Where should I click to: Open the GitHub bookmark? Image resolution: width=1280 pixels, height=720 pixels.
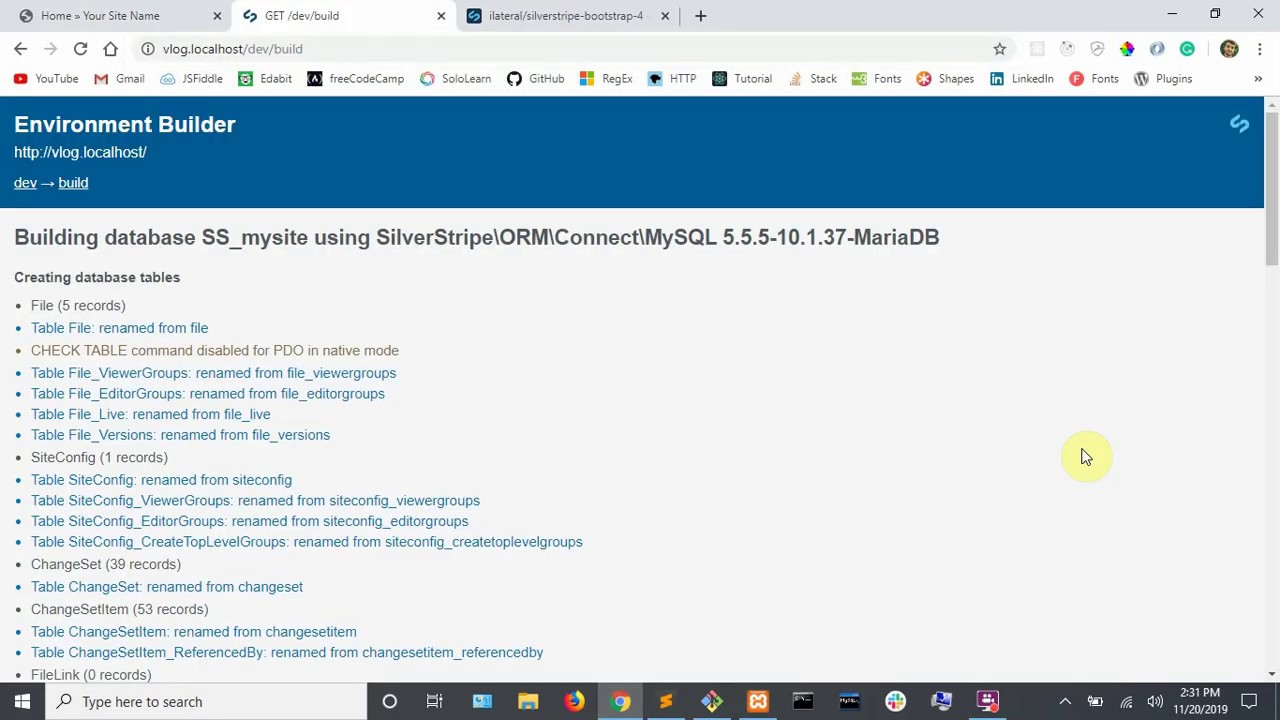pyautogui.click(x=536, y=79)
